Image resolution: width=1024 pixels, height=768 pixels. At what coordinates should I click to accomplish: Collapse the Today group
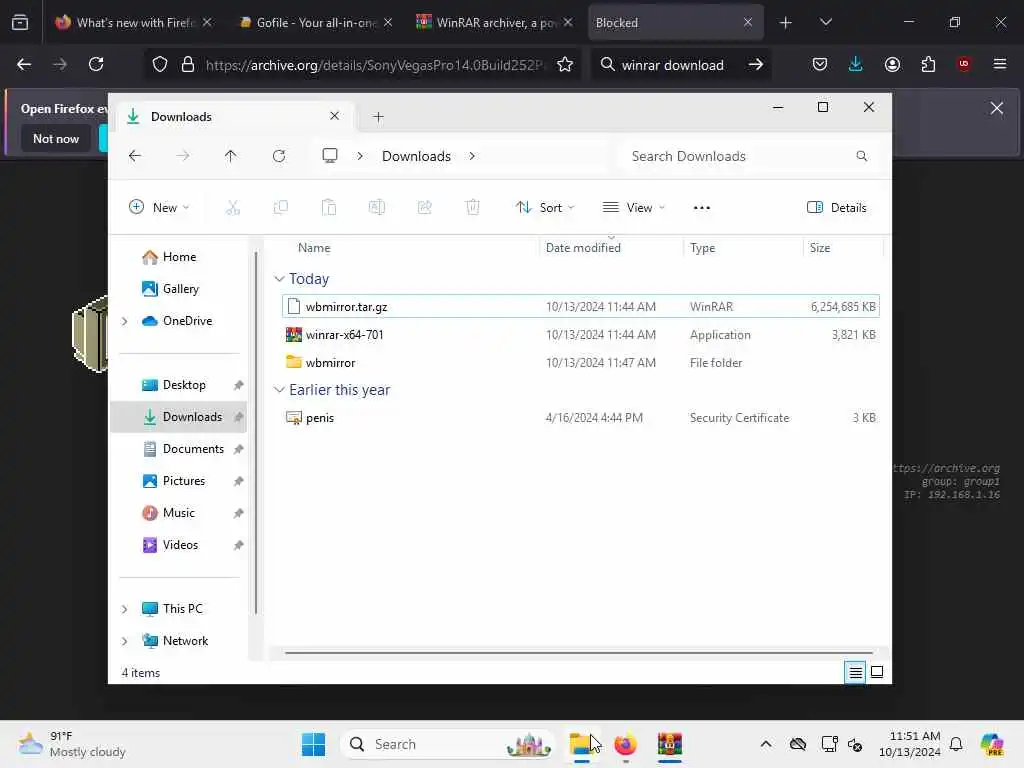[279, 279]
